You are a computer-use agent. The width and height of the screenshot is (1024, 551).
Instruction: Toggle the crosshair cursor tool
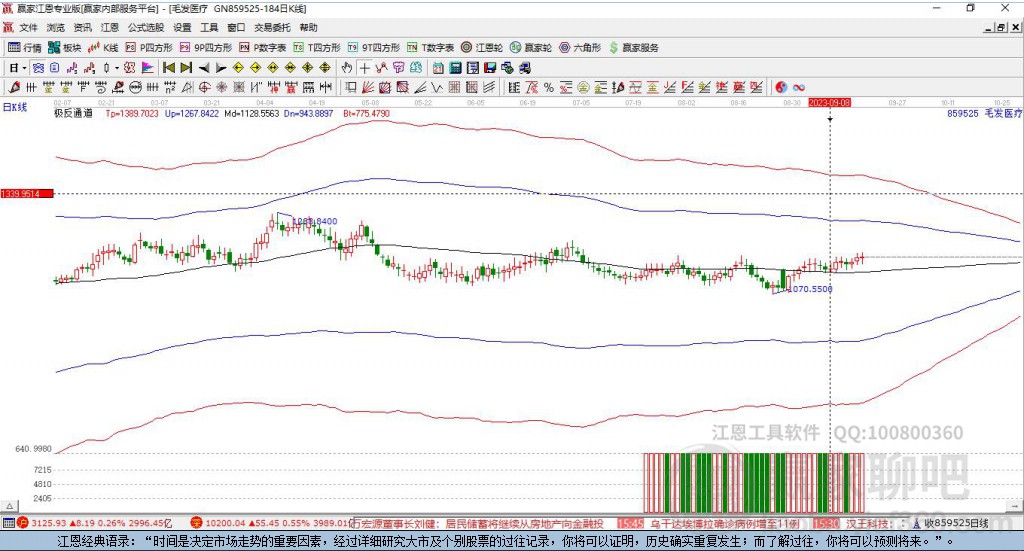364,68
